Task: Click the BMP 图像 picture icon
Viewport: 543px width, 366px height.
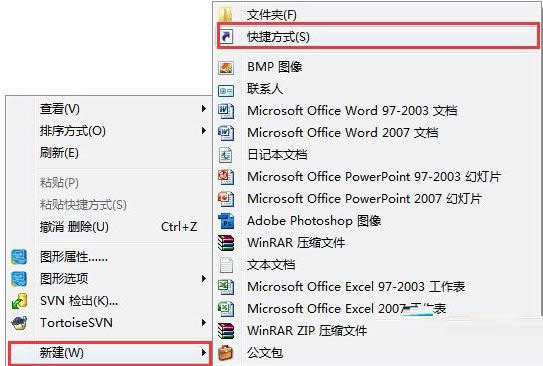Action: (226, 68)
